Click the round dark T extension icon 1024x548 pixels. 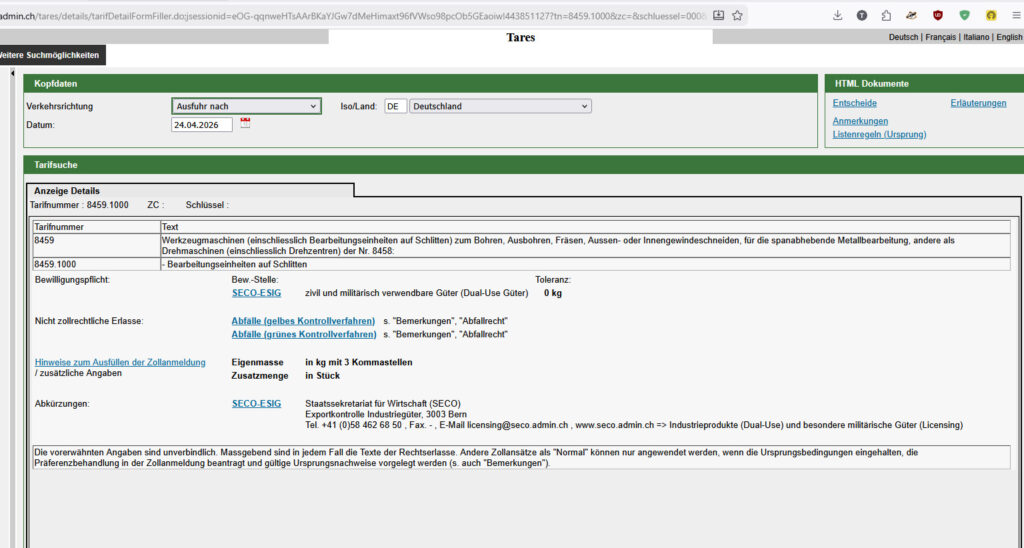tap(862, 15)
